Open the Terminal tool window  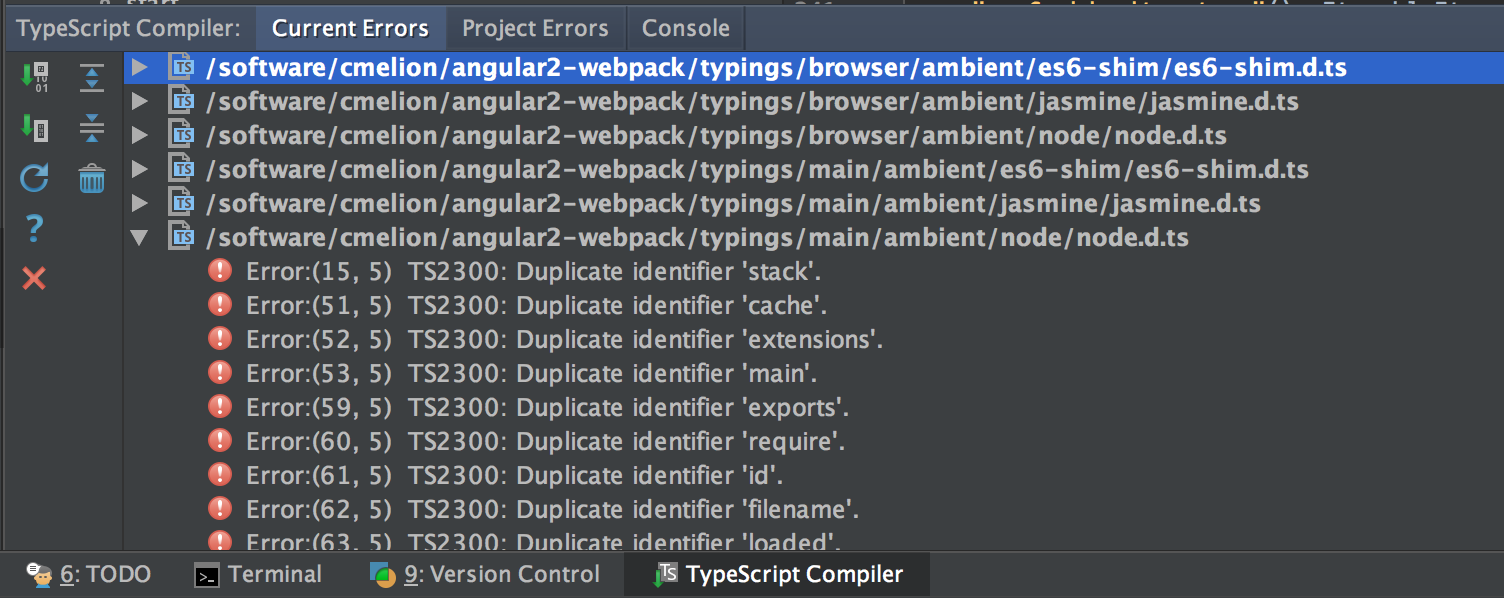(258, 574)
